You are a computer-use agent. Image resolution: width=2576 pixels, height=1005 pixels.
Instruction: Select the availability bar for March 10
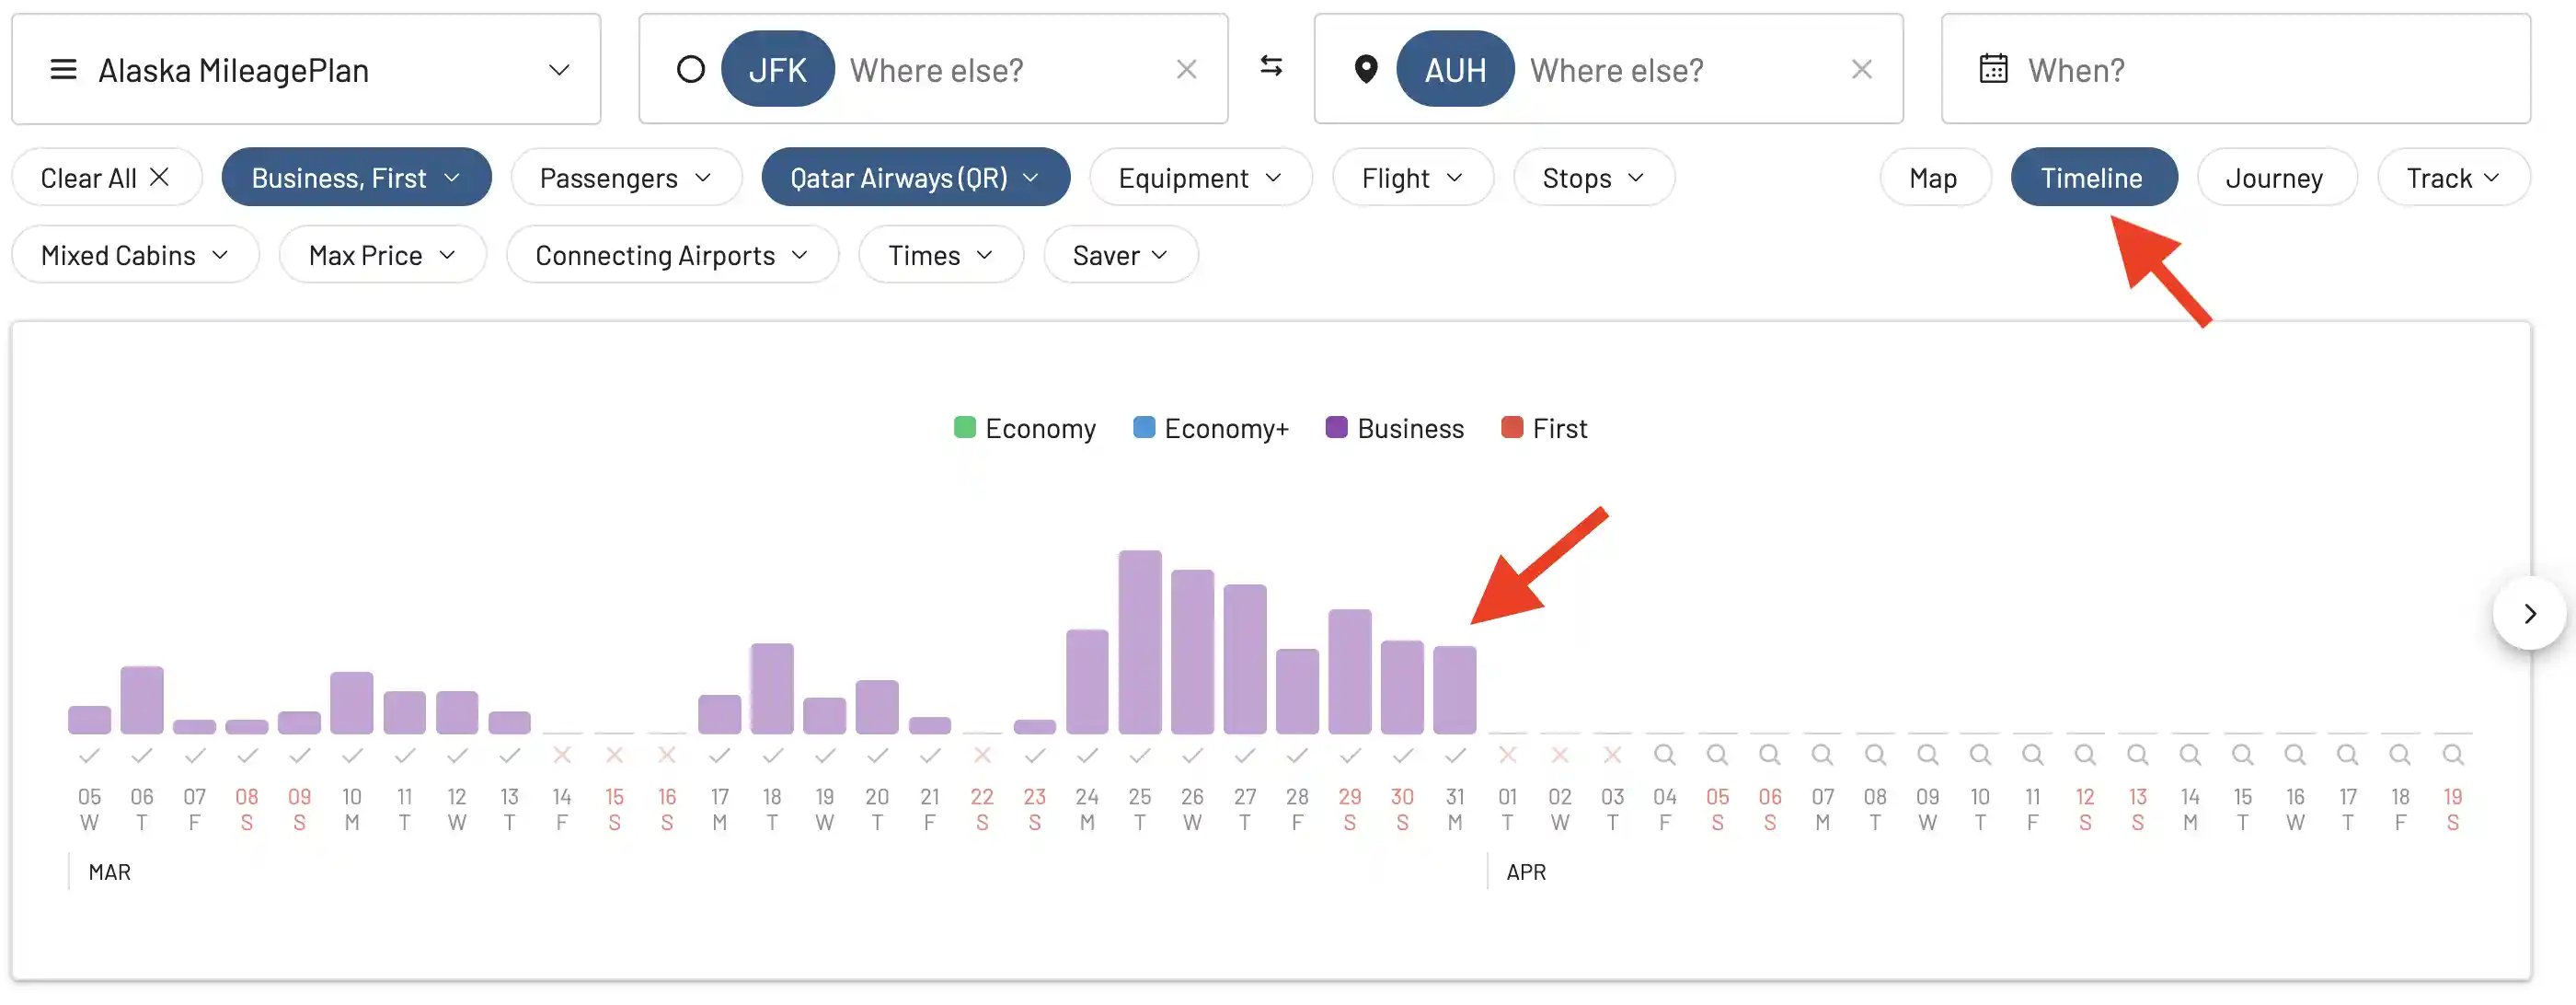pos(352,704)
